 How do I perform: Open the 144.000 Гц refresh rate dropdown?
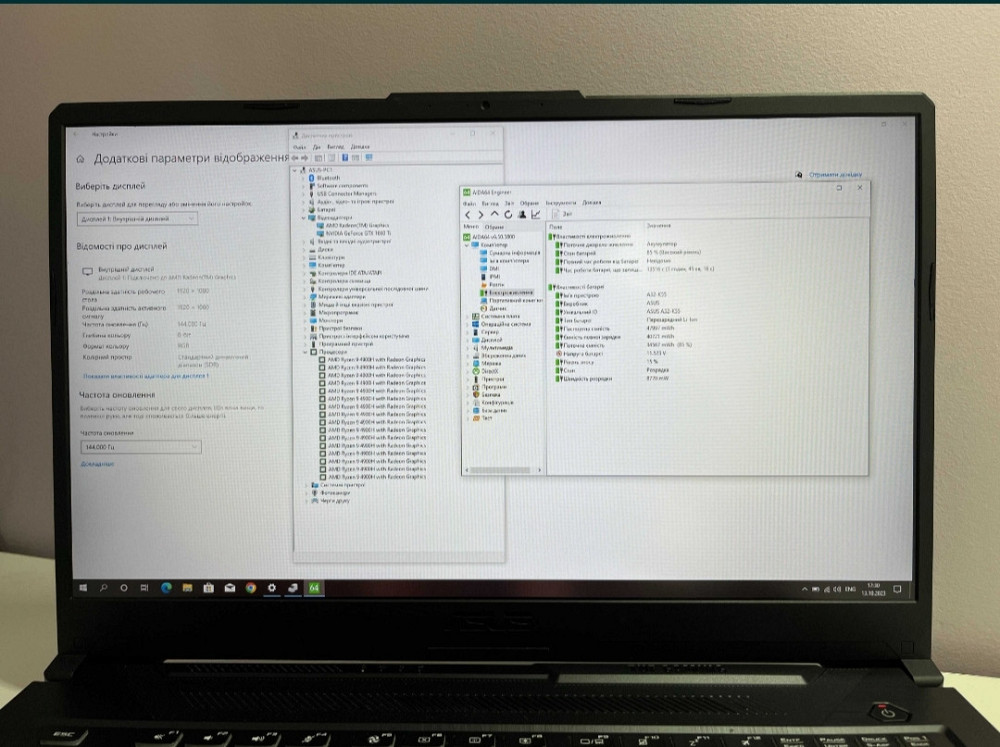(140, 447)
